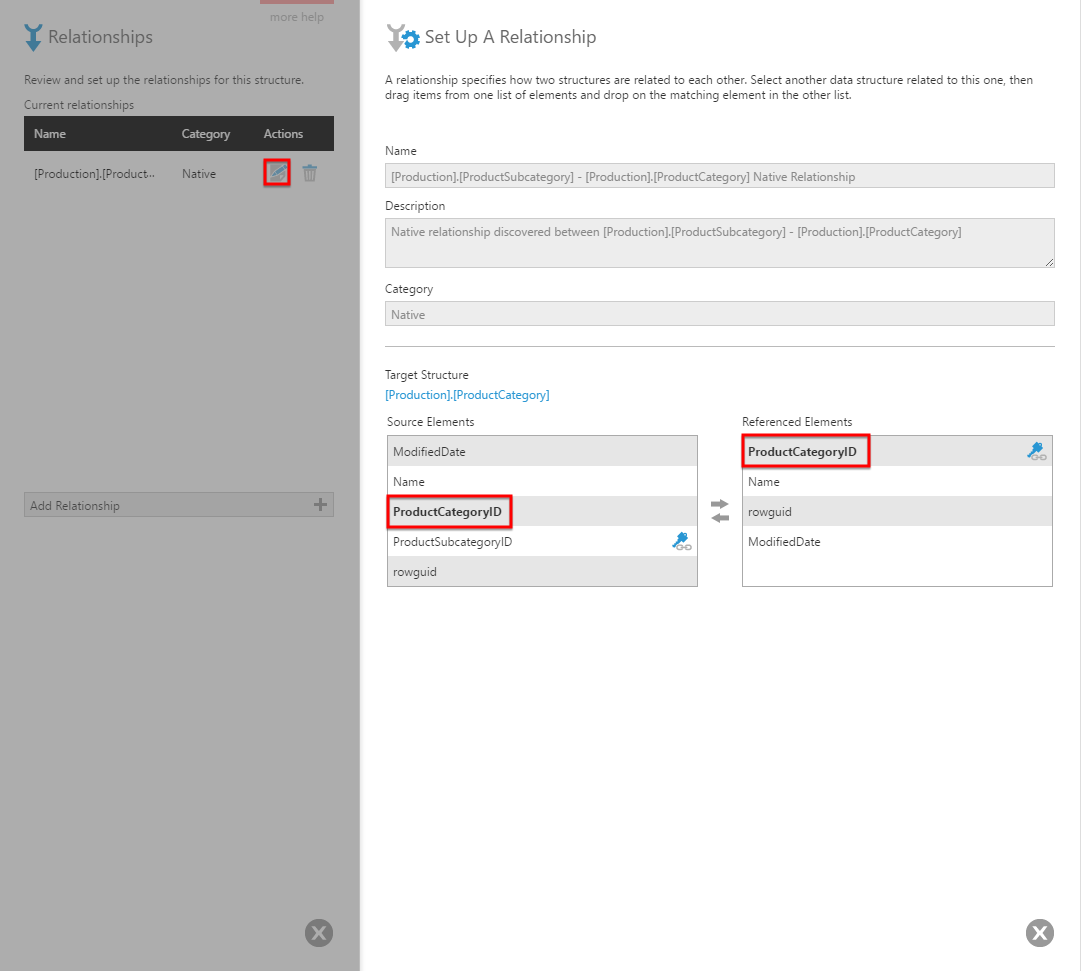Select ProductCategoryID in Source Elements
The width and height of the screenshot is (1081, 971).
coord(542,512)
